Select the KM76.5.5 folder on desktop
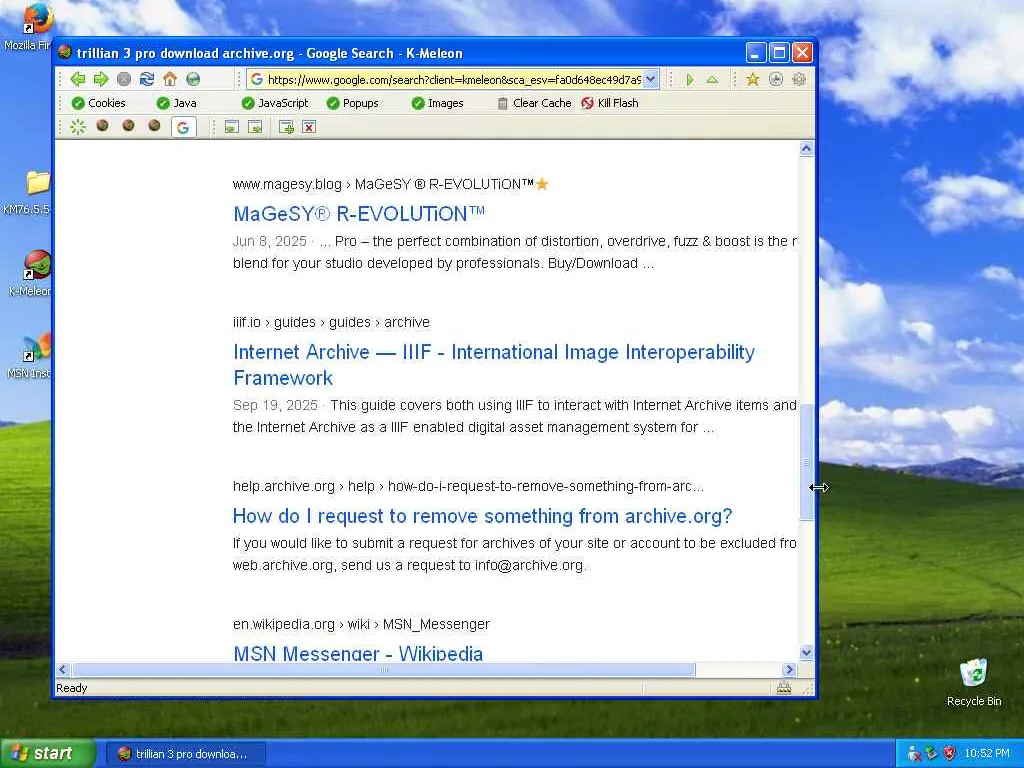Viewport: 1024px width, 768px height. pos(27,192)
